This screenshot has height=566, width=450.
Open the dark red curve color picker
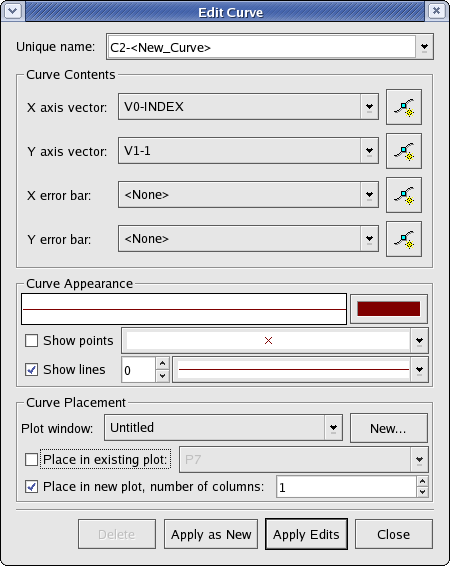[x=389, y=309]
